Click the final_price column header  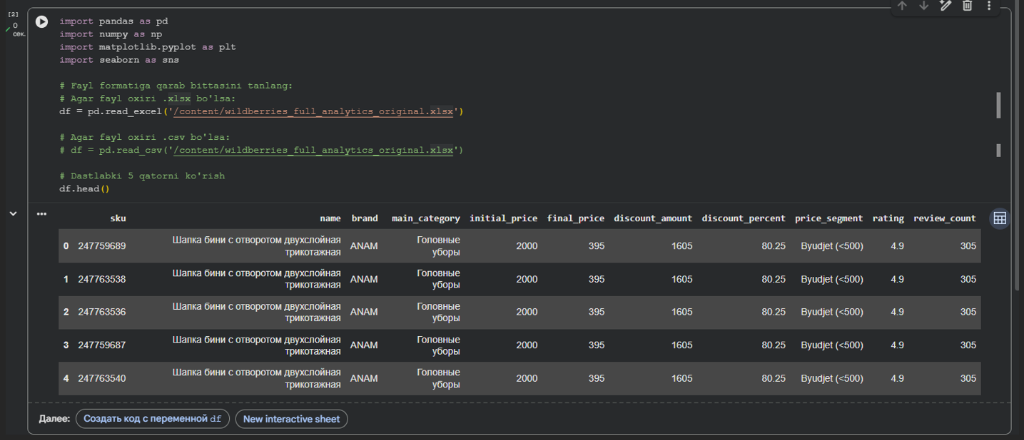coord(575,219)
